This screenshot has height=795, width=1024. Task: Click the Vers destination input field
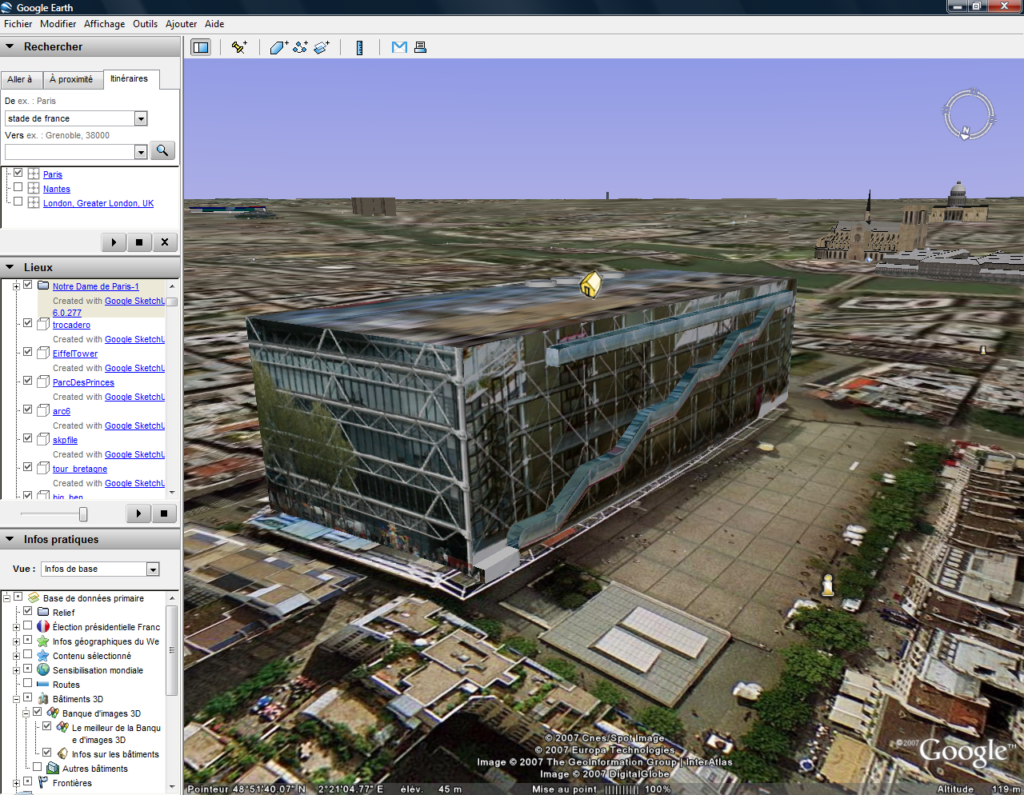tap(70, 152)
